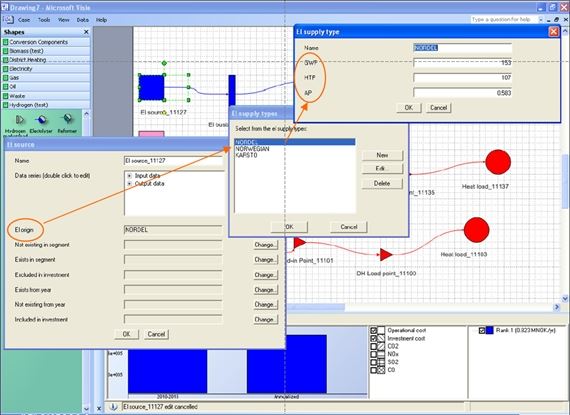Click the New button in El supply types
The height and width of the screenshot is (415, 570).
tap(382, 155)
